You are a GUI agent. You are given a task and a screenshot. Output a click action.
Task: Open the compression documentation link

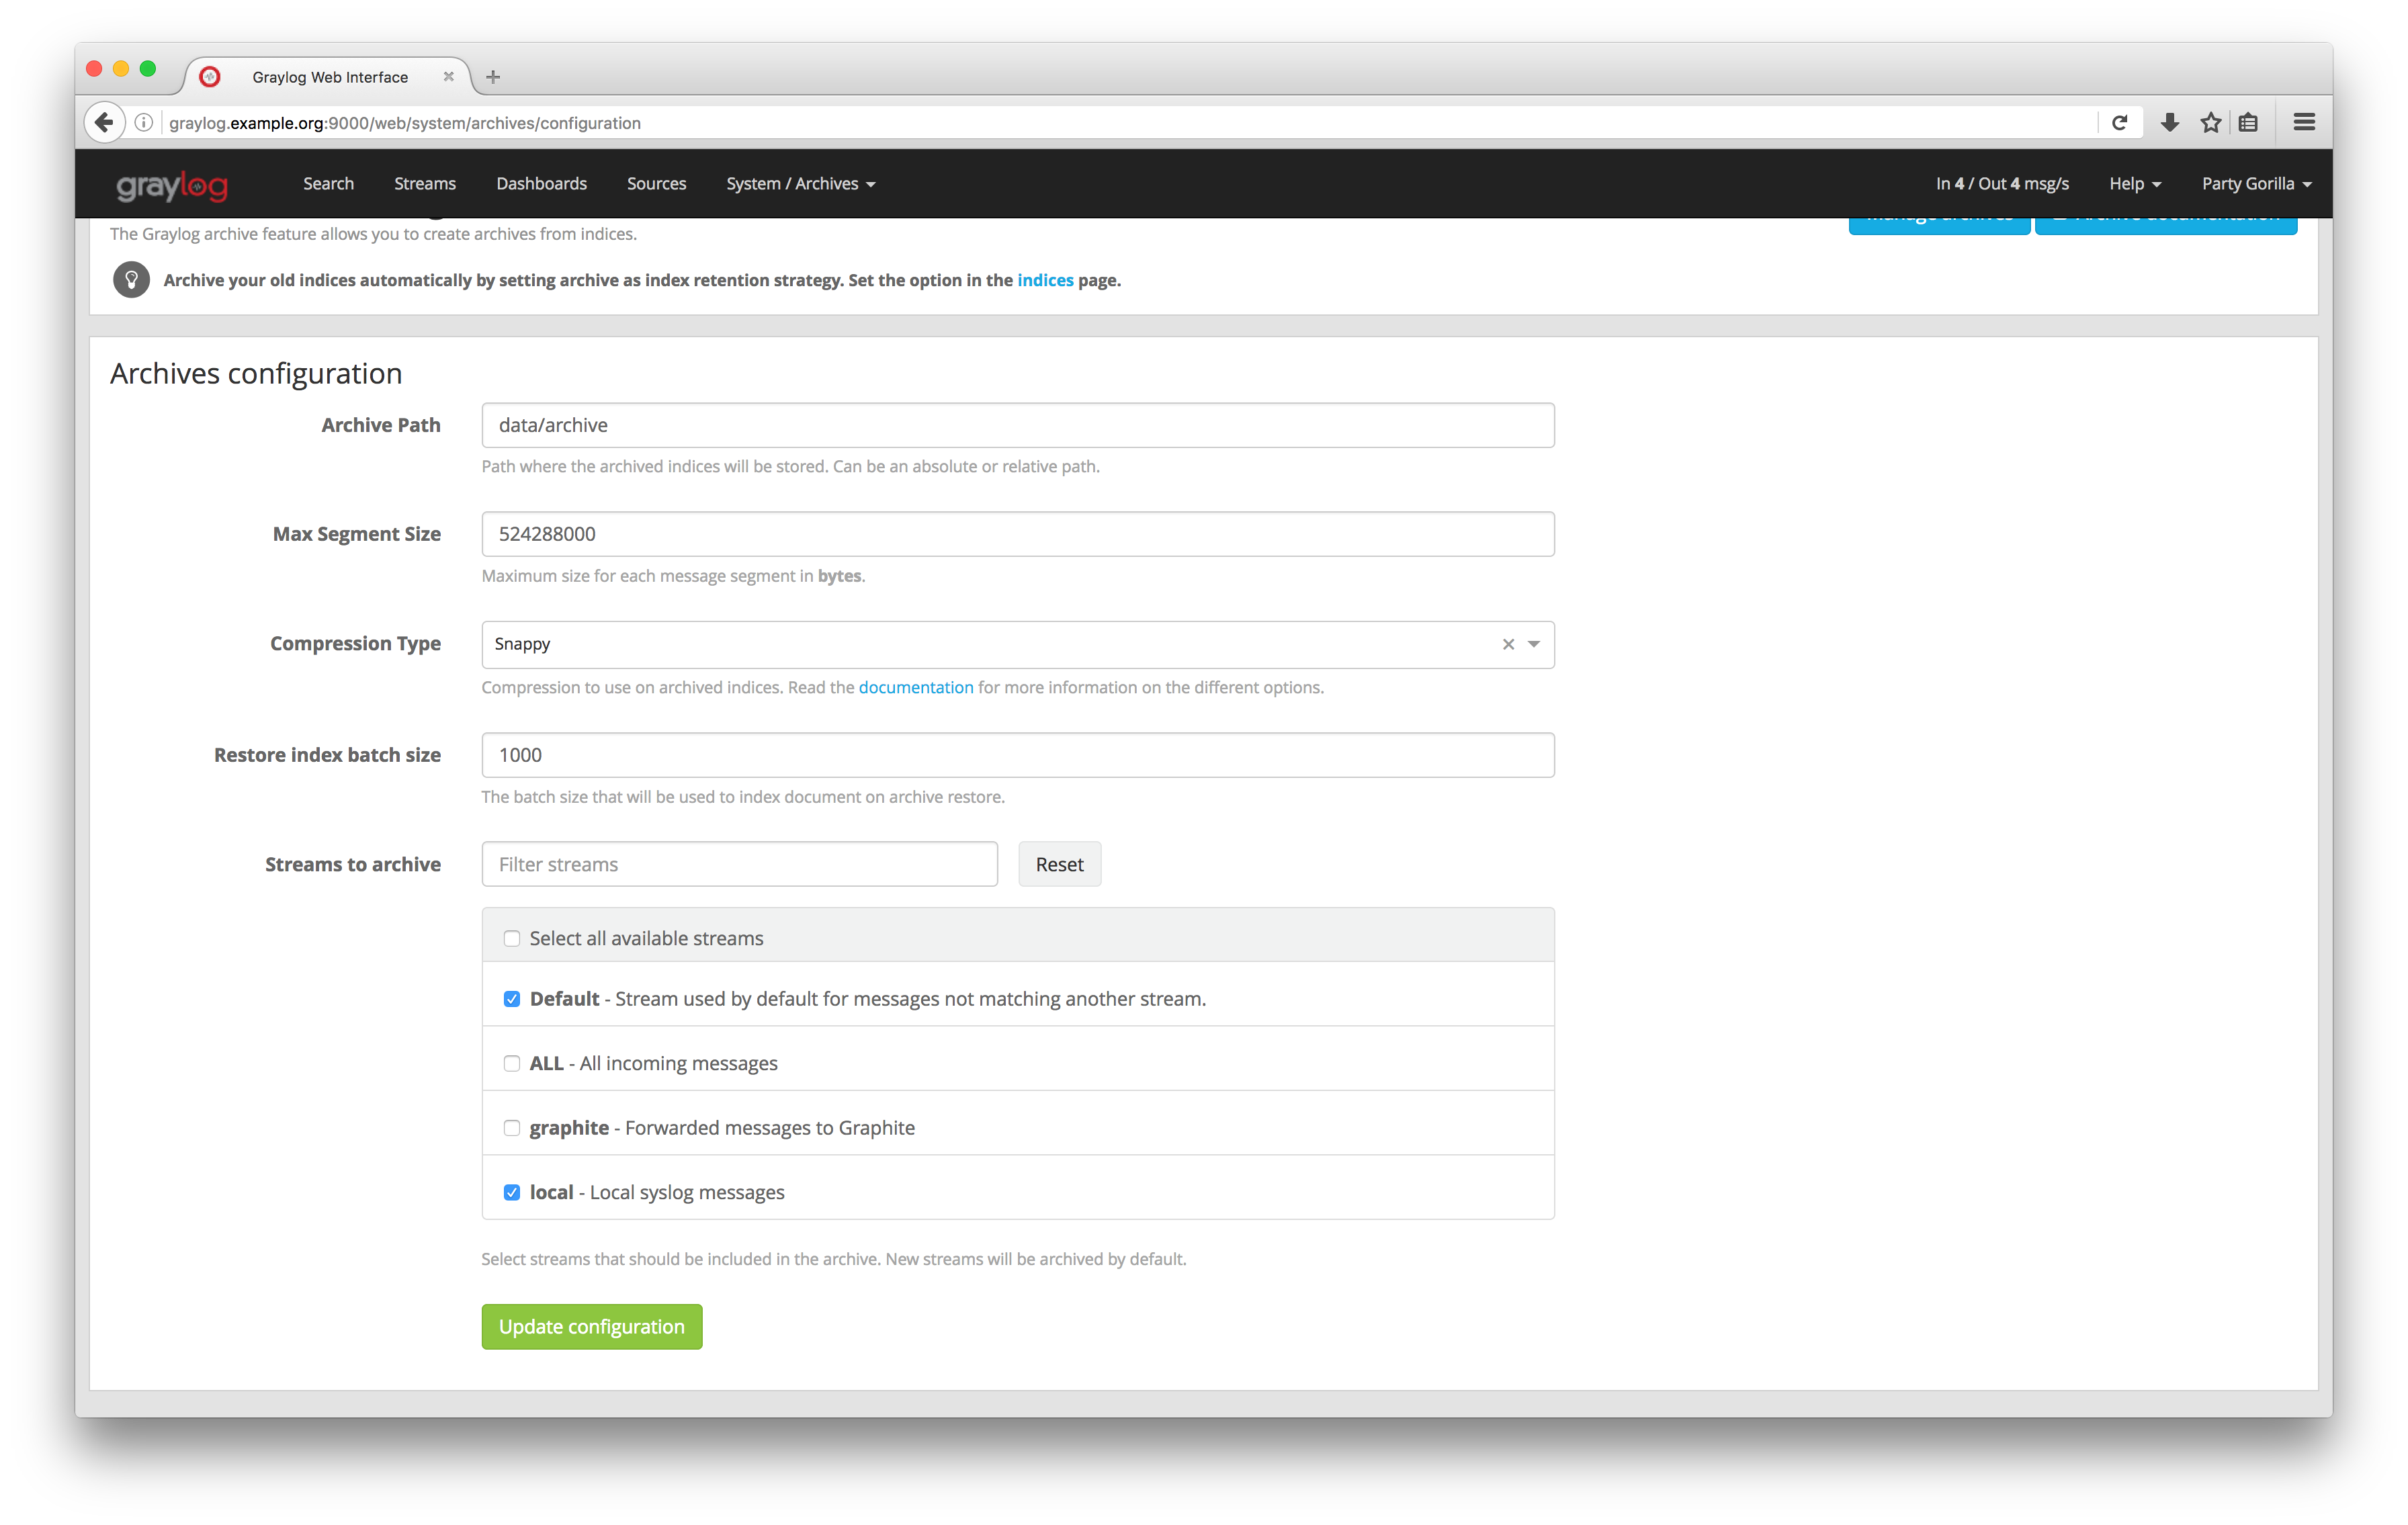(x=915, y=688)
